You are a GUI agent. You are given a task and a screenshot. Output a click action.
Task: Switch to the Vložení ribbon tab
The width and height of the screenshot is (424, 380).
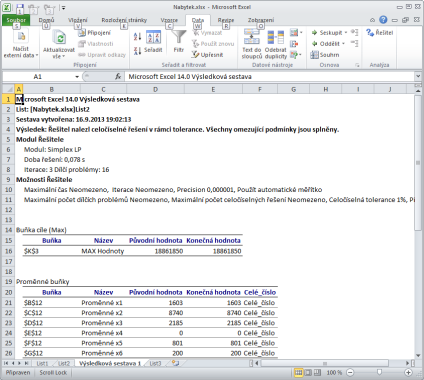[x=78, y=20]
